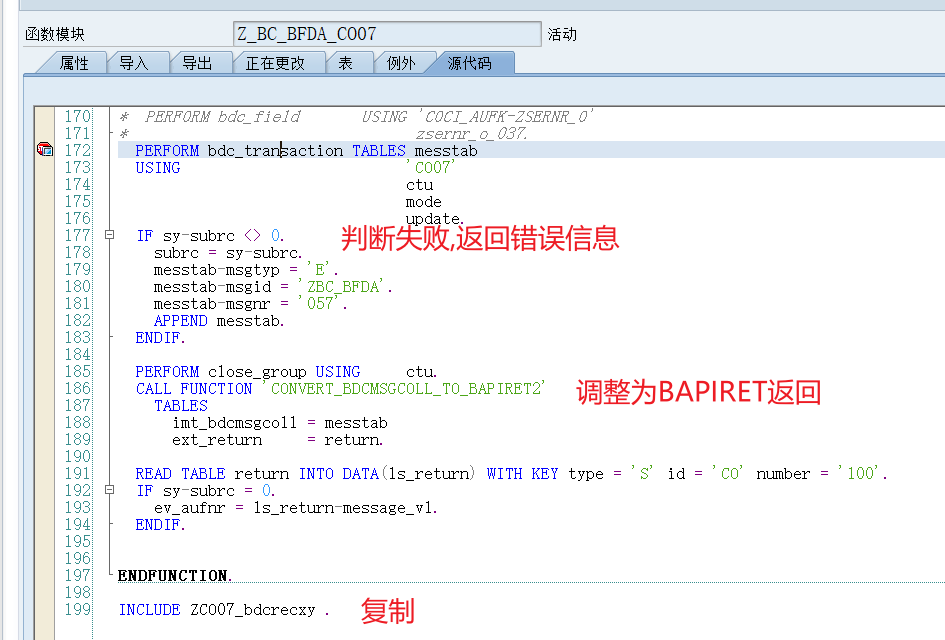Click the 'subrc = sy-subrc.' line
Screen dimensions: 945x640
coord(228,253)
